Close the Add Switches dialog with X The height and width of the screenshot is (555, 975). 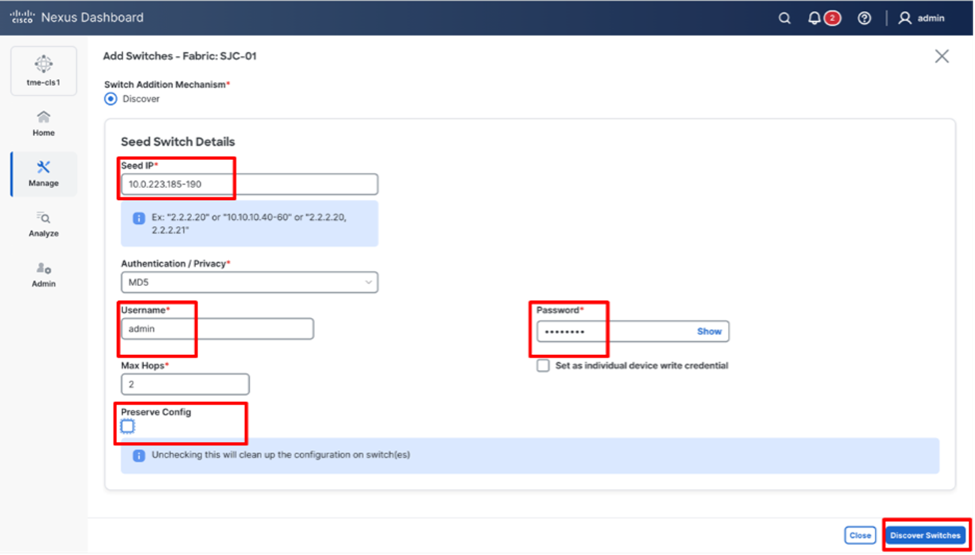941,57
